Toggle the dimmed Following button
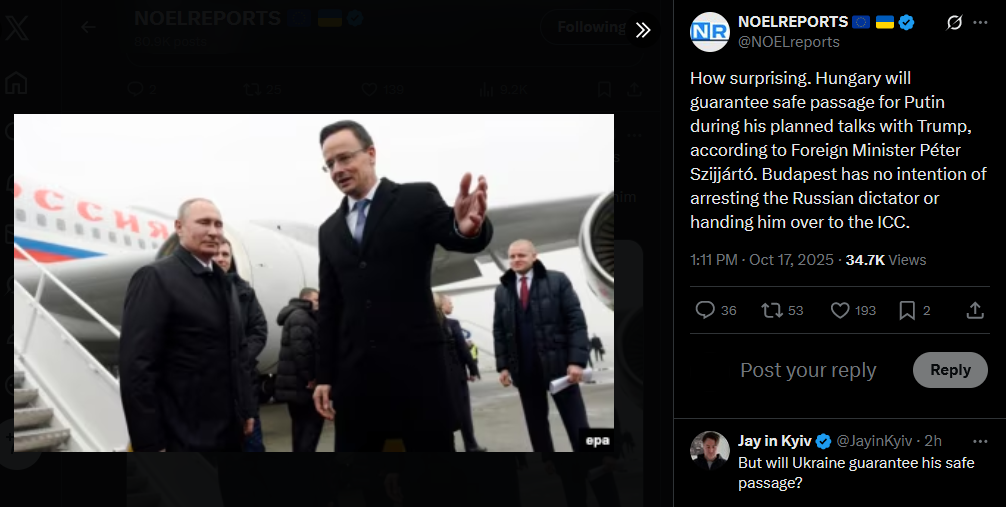Viewport: 1006px width, 507px height. point(591,27)
